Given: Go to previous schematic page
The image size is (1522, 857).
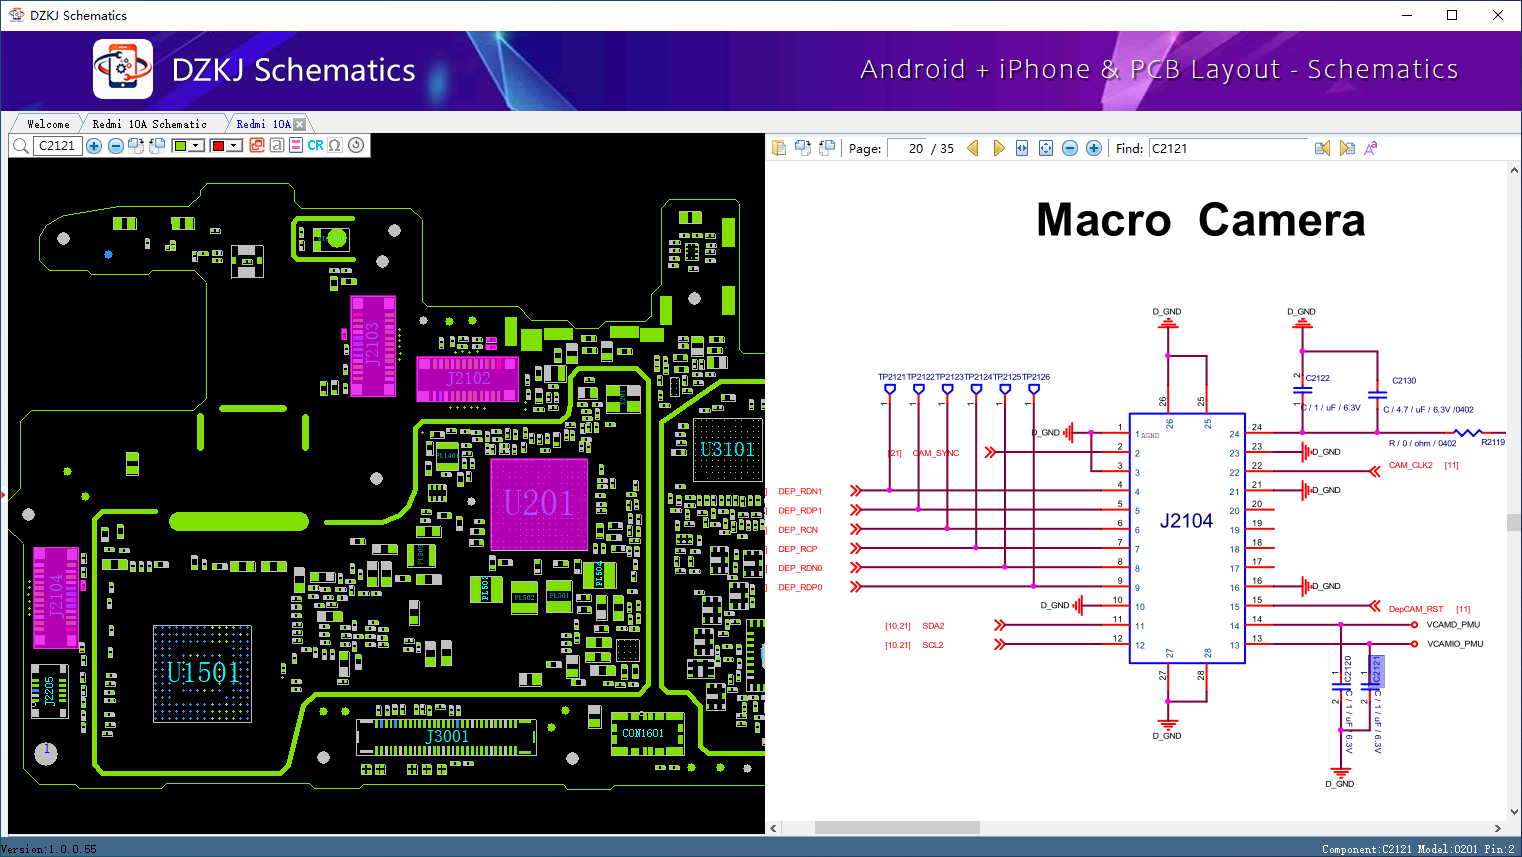Looking at the screenshot, I should tap(973, 148).
